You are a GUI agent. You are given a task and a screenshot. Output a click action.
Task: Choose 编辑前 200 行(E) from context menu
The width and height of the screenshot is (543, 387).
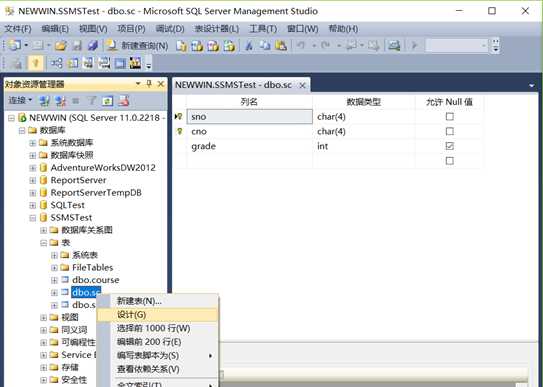pos(158,342)
